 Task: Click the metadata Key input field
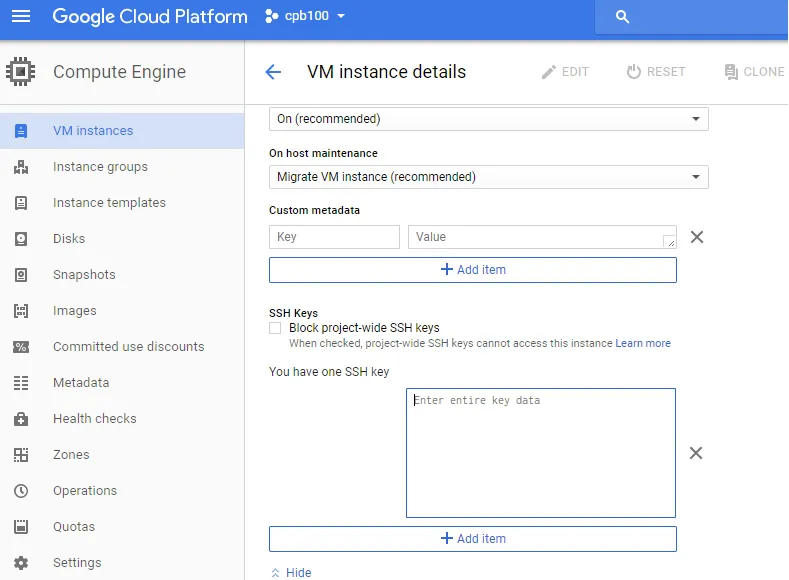coord(334,237)
